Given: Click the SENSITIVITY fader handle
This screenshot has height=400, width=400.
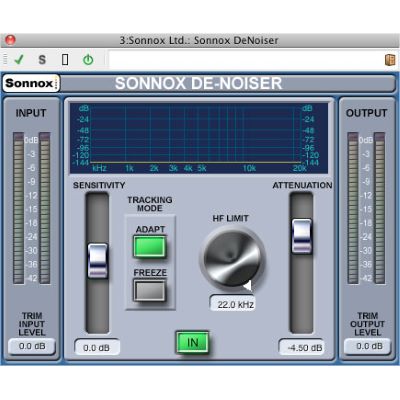Looking at the screenshot, I should (97, 261).
